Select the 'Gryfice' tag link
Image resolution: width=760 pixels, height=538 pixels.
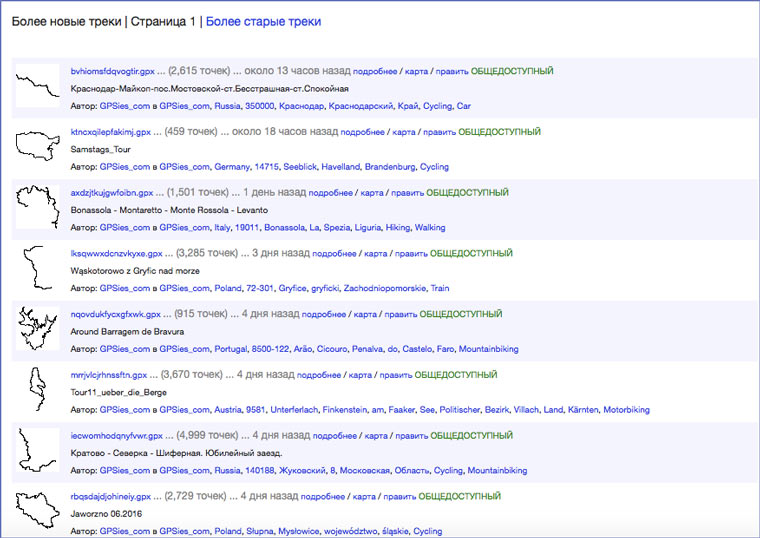click(292, 288)
